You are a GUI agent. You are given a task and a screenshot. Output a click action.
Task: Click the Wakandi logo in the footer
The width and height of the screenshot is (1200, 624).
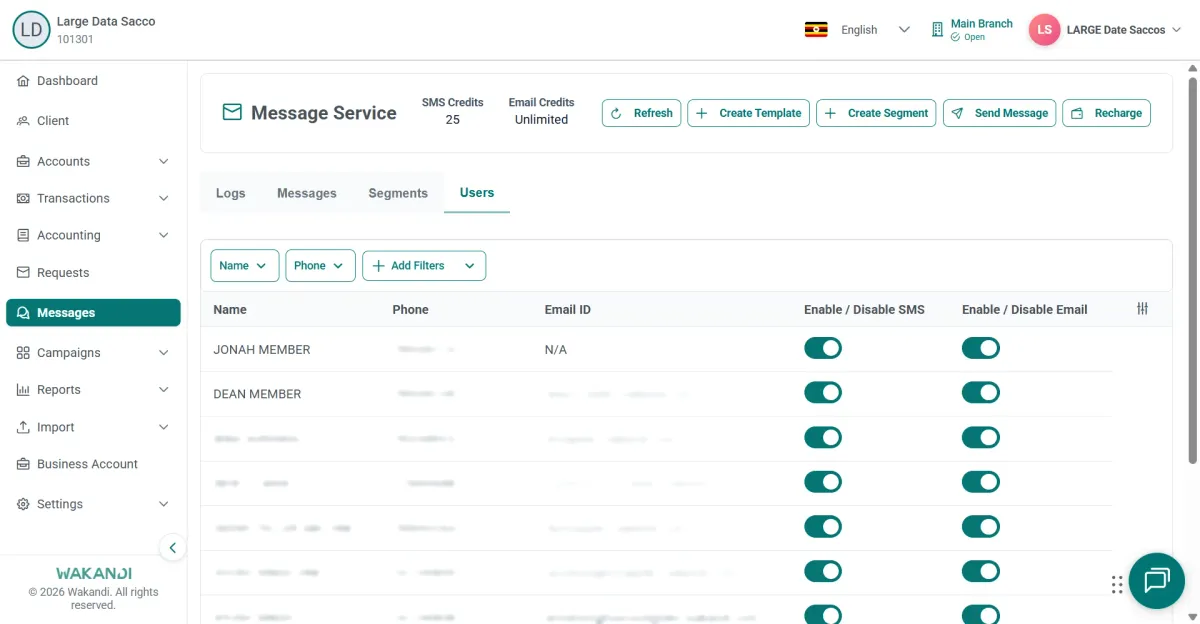click(x=93, y=574)
